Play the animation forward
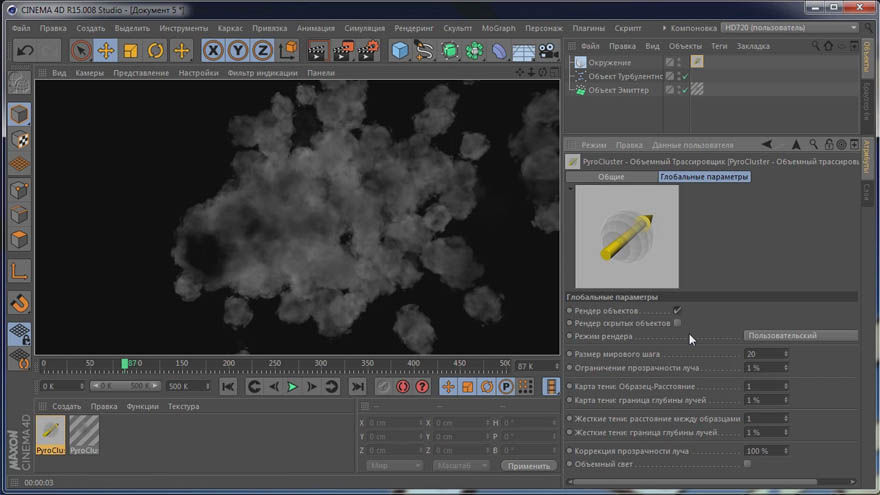 (x=292, y=387)
